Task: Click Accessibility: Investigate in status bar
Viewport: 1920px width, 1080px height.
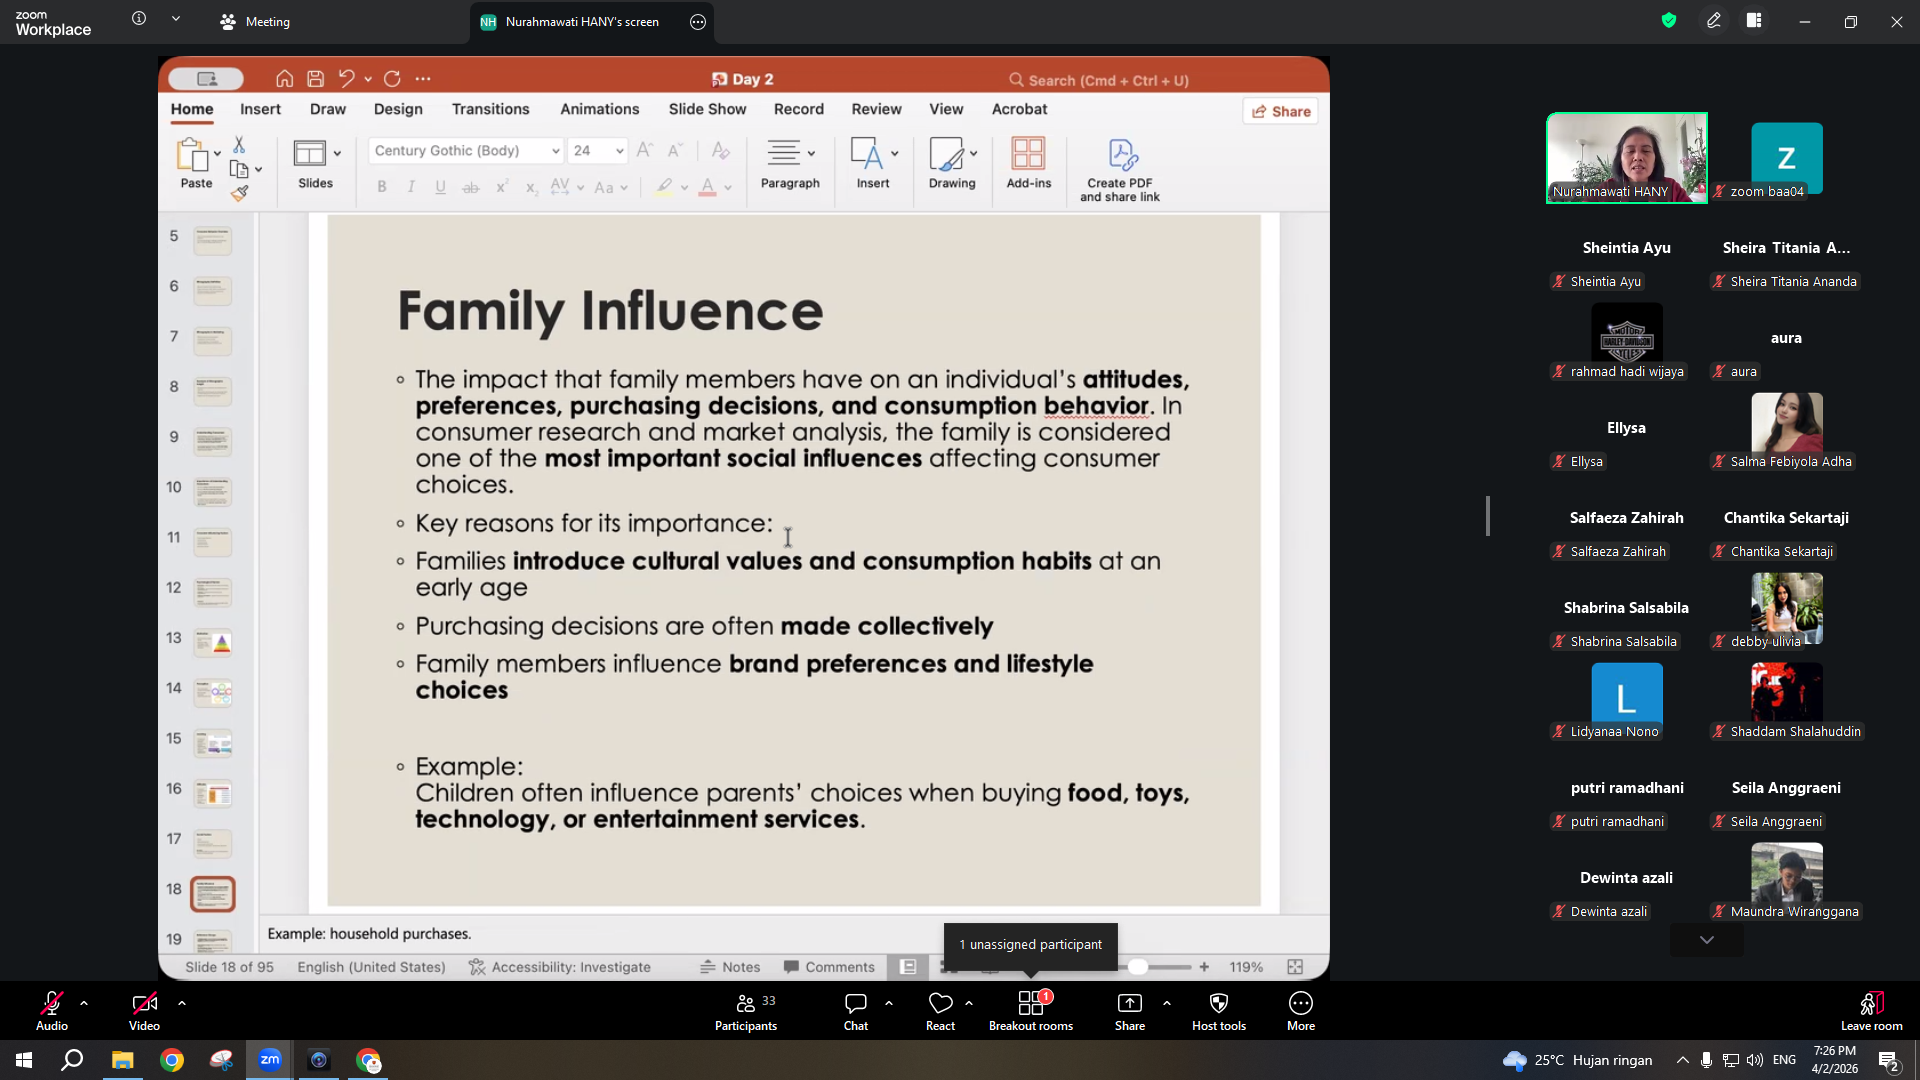Action: click(x=560, y=967)
